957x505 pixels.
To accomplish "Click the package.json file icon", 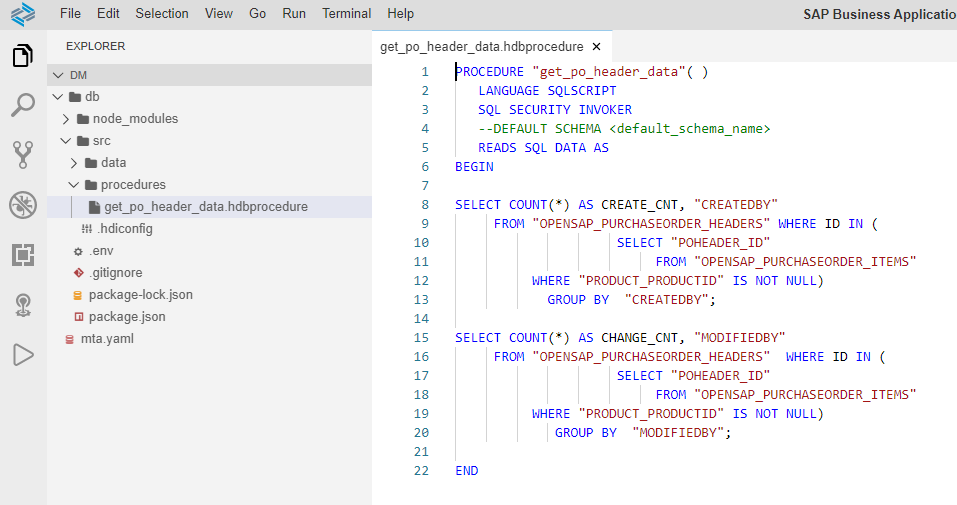I will (x=78, y=317).
